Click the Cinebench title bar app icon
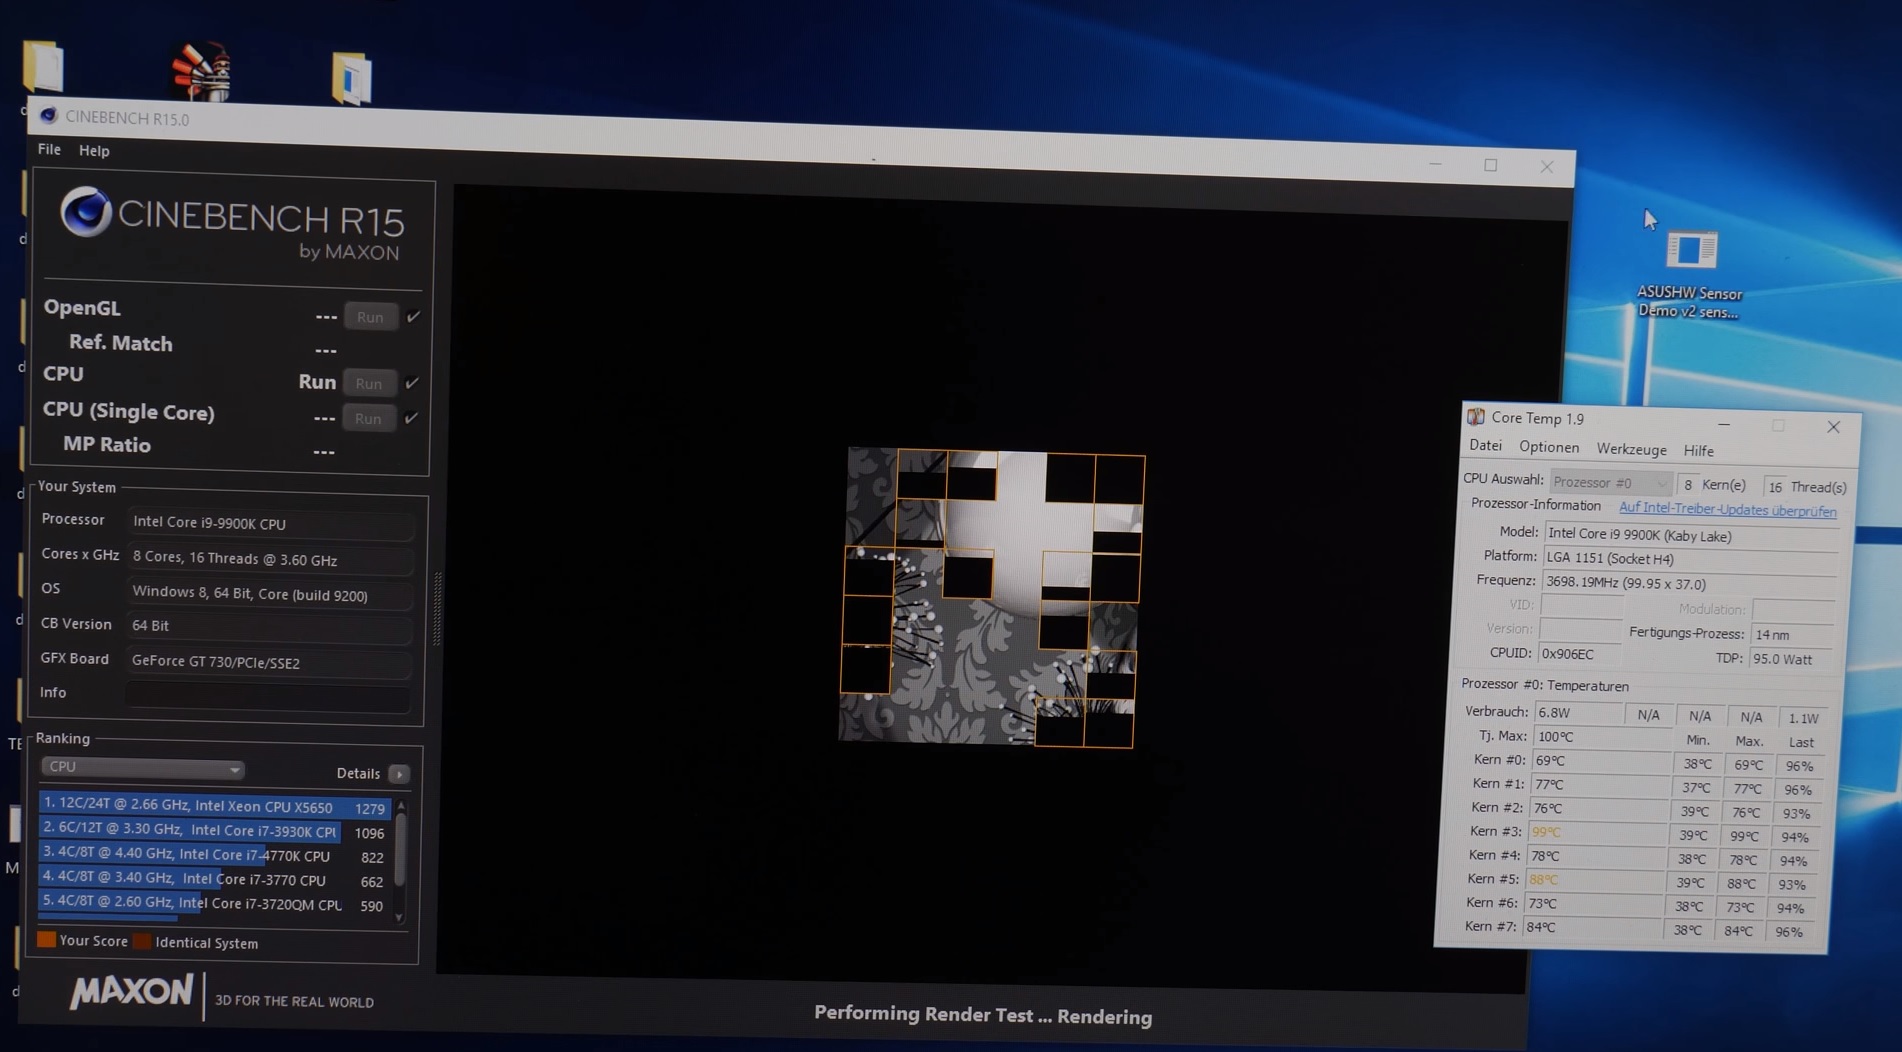1902x1052 pixels. click(48, 115)
